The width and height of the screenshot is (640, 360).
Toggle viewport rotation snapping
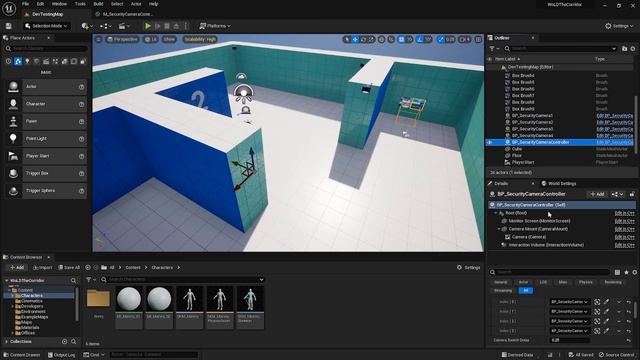click(x=420, y=40)
